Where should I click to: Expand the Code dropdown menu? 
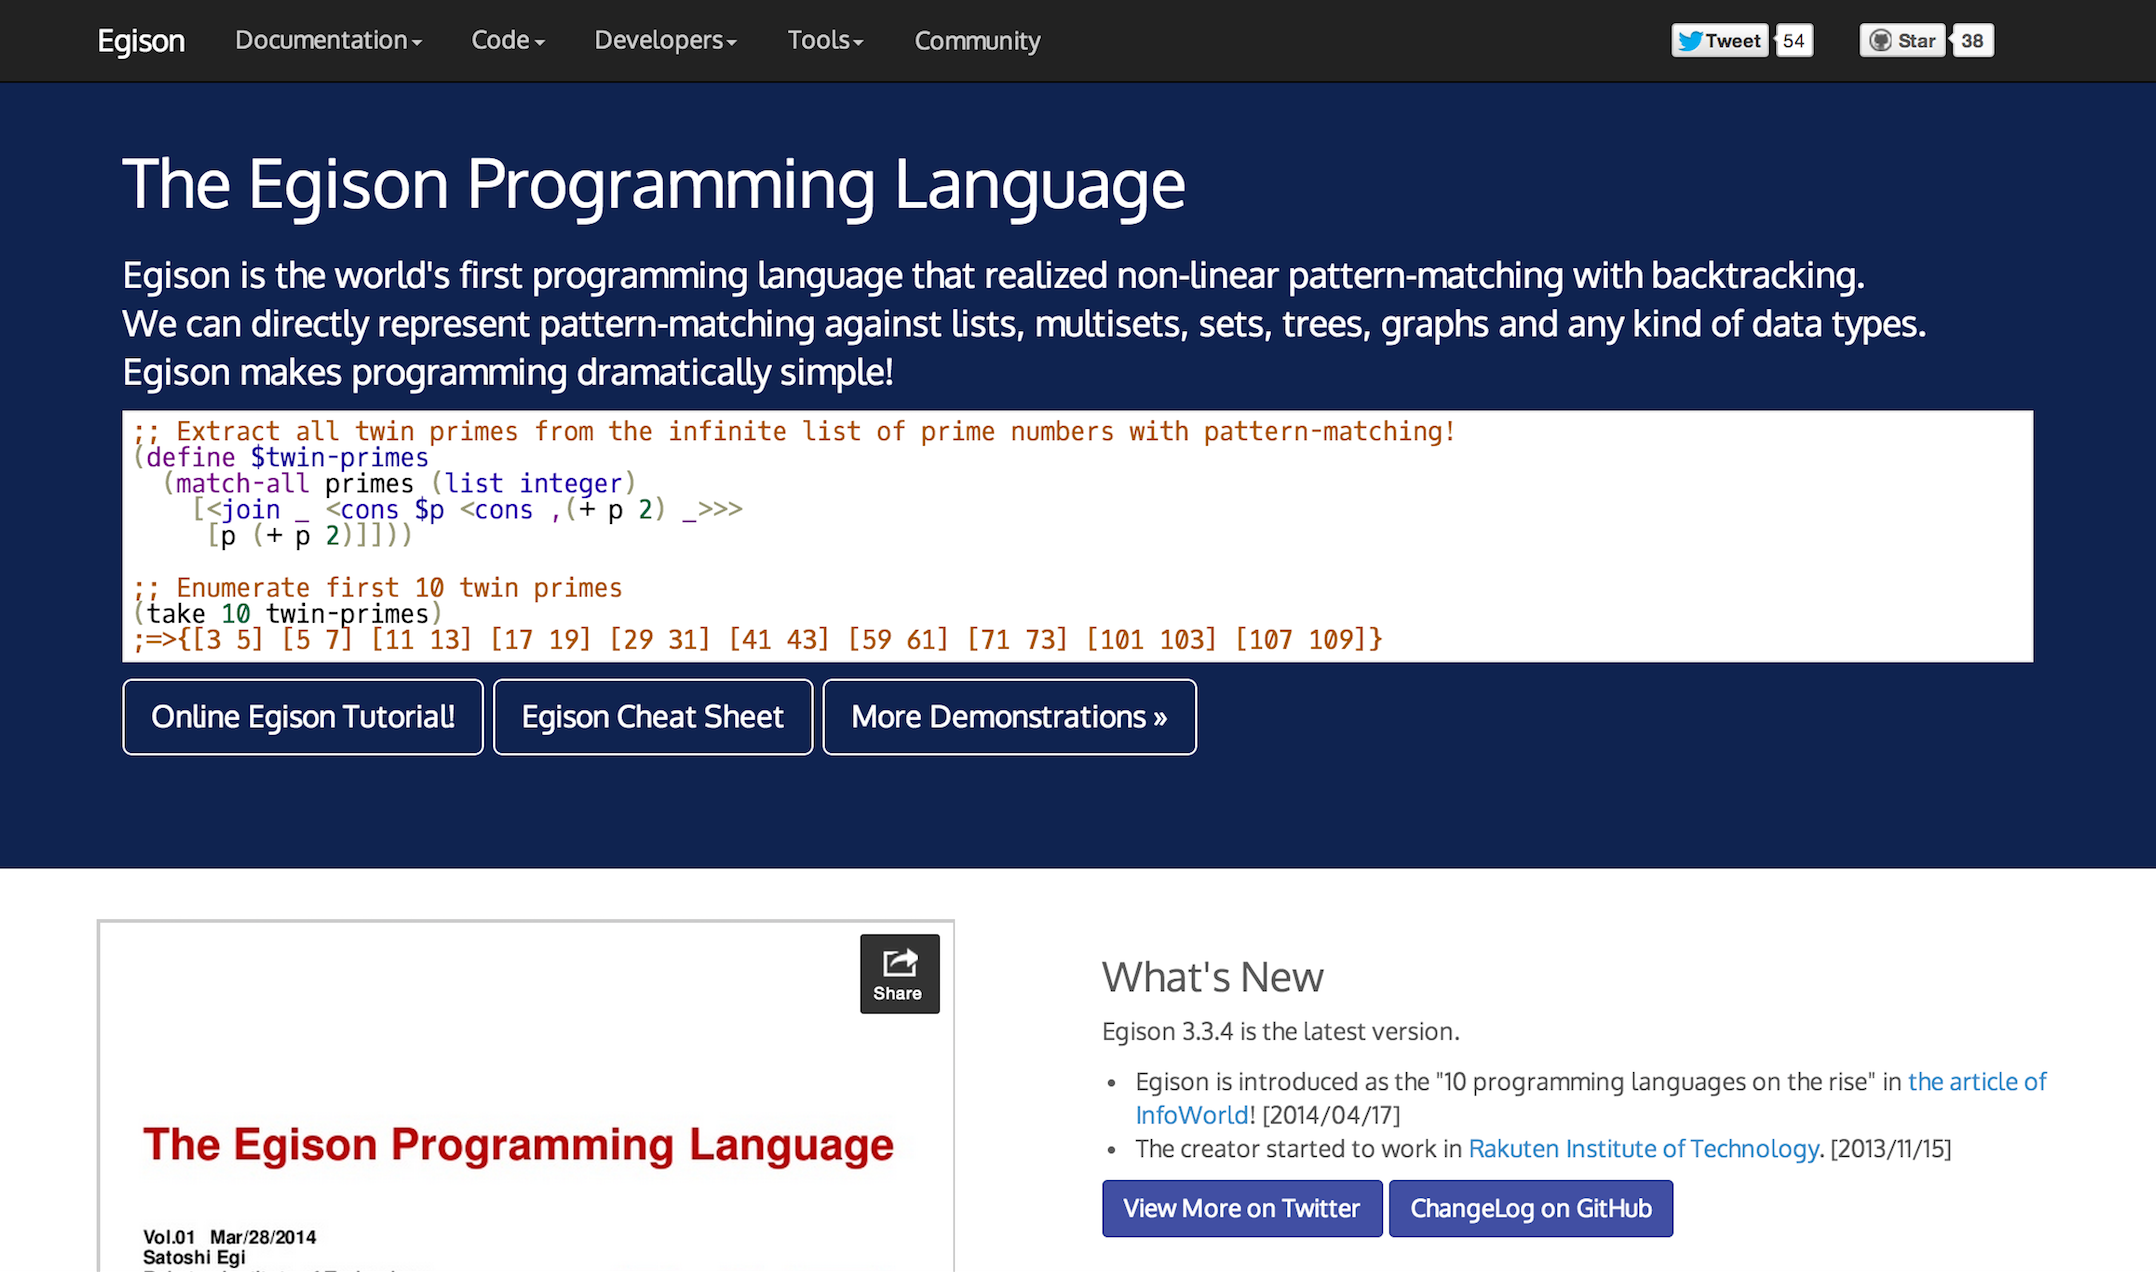[508, 41]
